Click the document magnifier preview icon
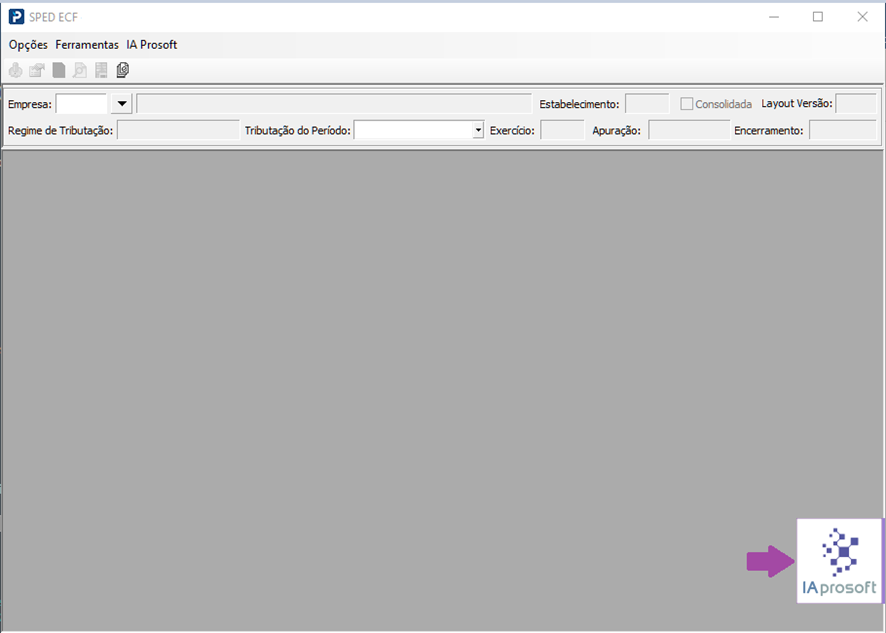886x633 pixels. point(80,70)
